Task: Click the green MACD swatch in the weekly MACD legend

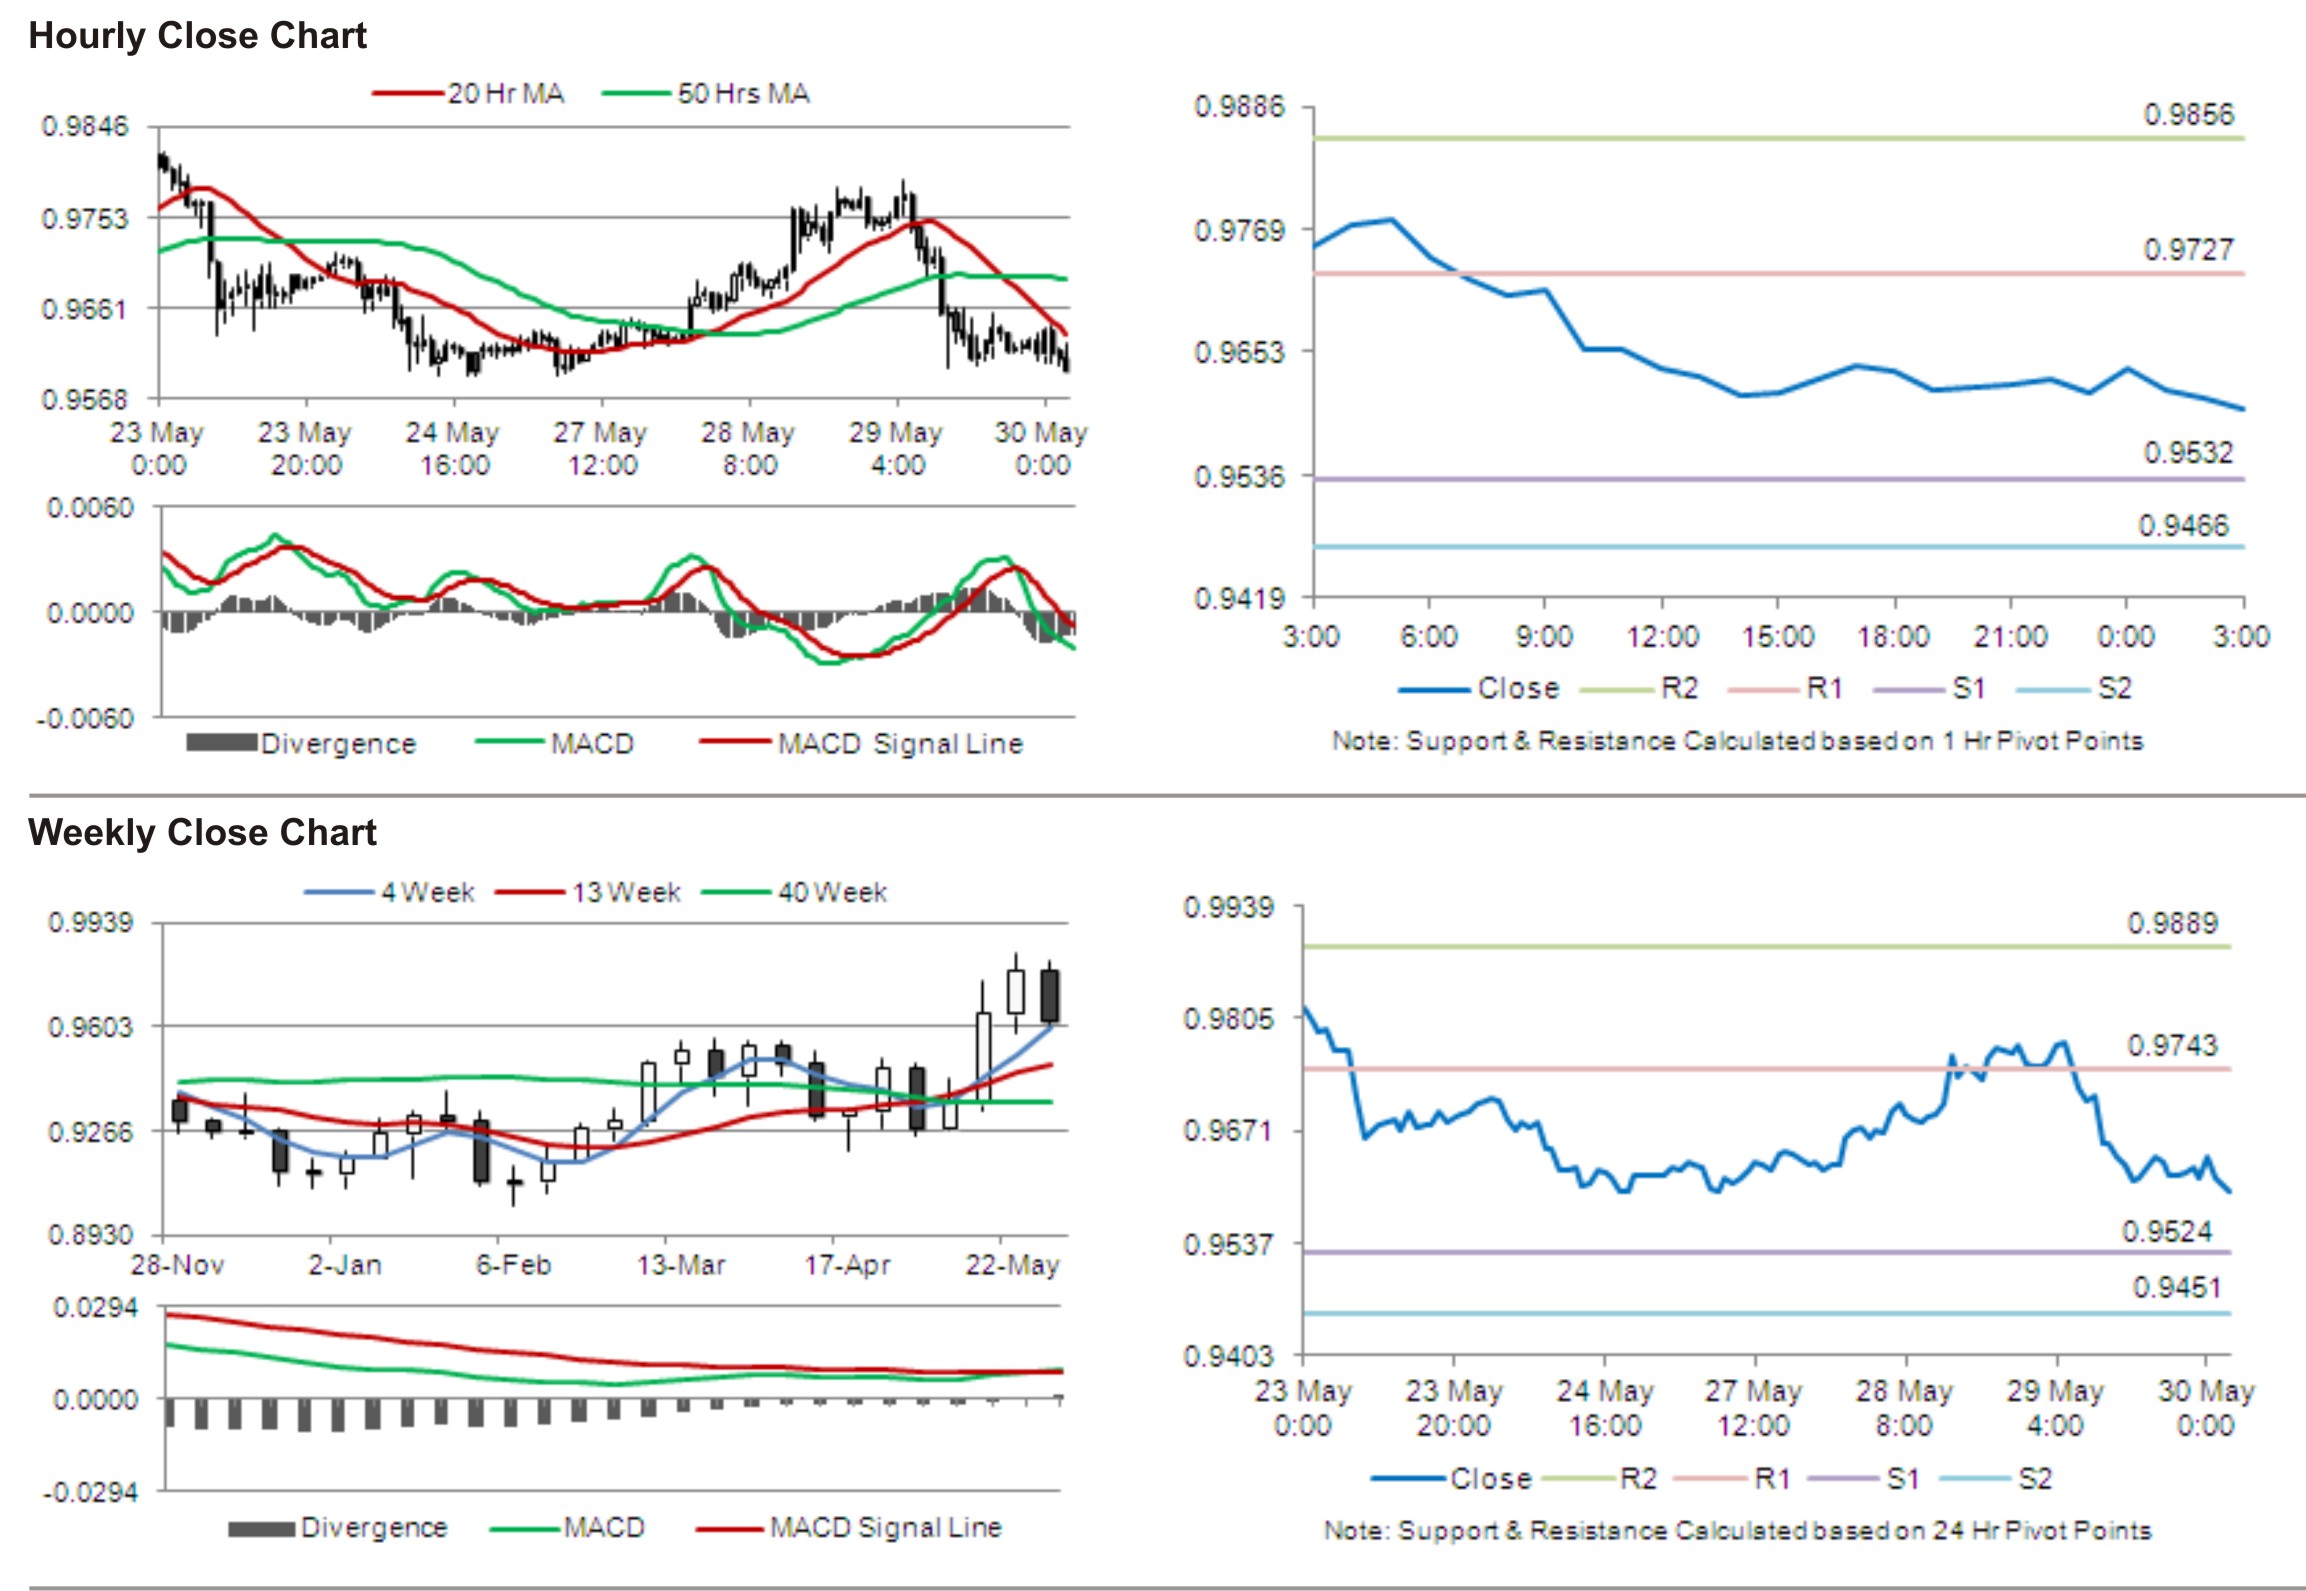Action: click(525, 1530)
